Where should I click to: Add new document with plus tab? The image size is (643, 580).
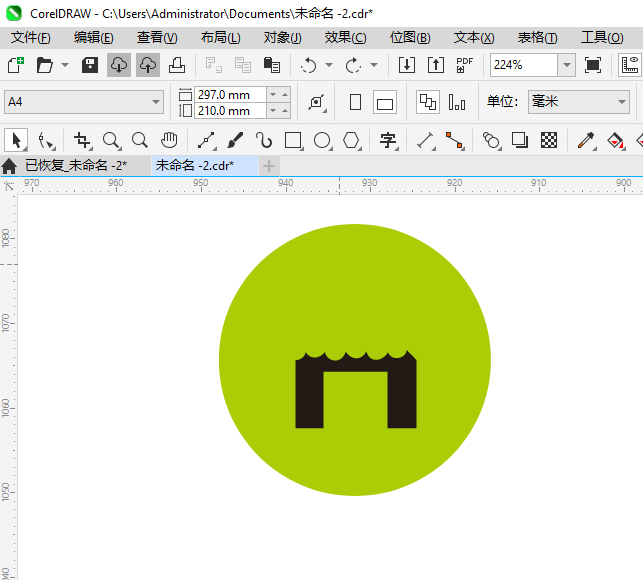pos(269,166)
